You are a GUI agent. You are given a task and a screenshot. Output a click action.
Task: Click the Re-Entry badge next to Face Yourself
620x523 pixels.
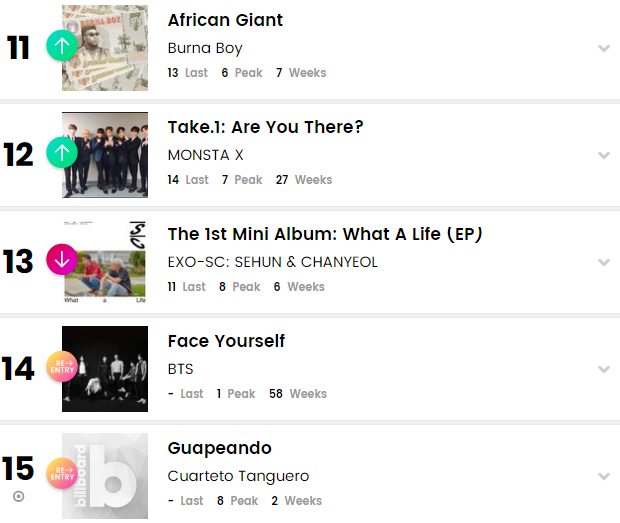(62, 368)
